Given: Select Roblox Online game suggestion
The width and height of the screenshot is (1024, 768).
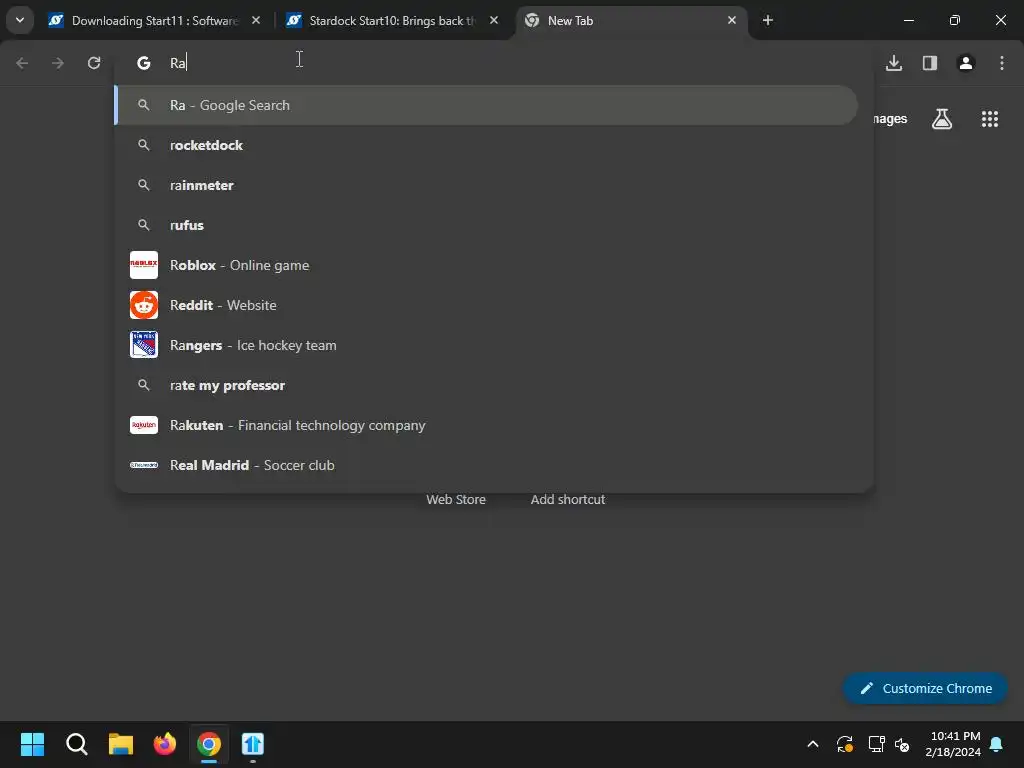Looking at the screenshot, I should click(486, 265).
